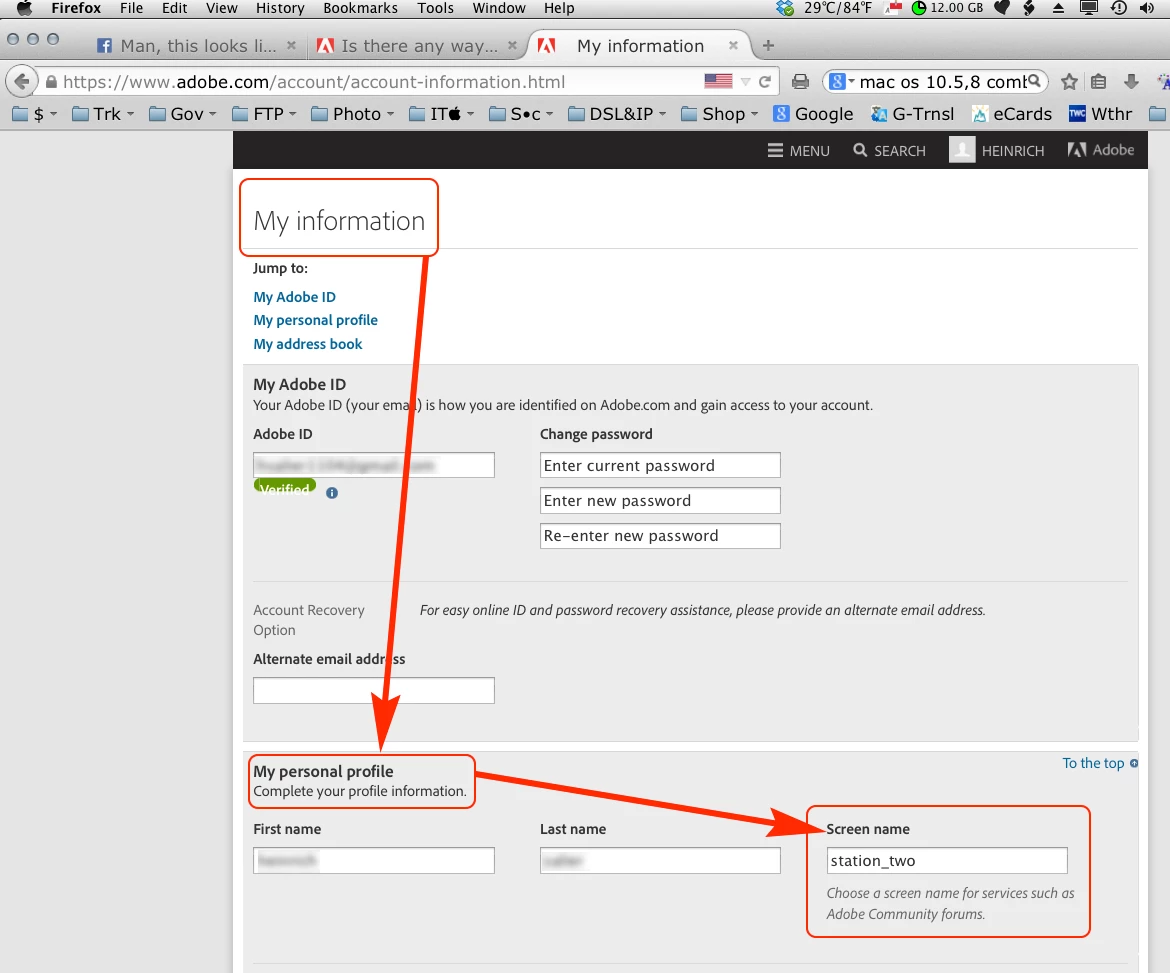Jump to My address book link

[x=307, y=344]
